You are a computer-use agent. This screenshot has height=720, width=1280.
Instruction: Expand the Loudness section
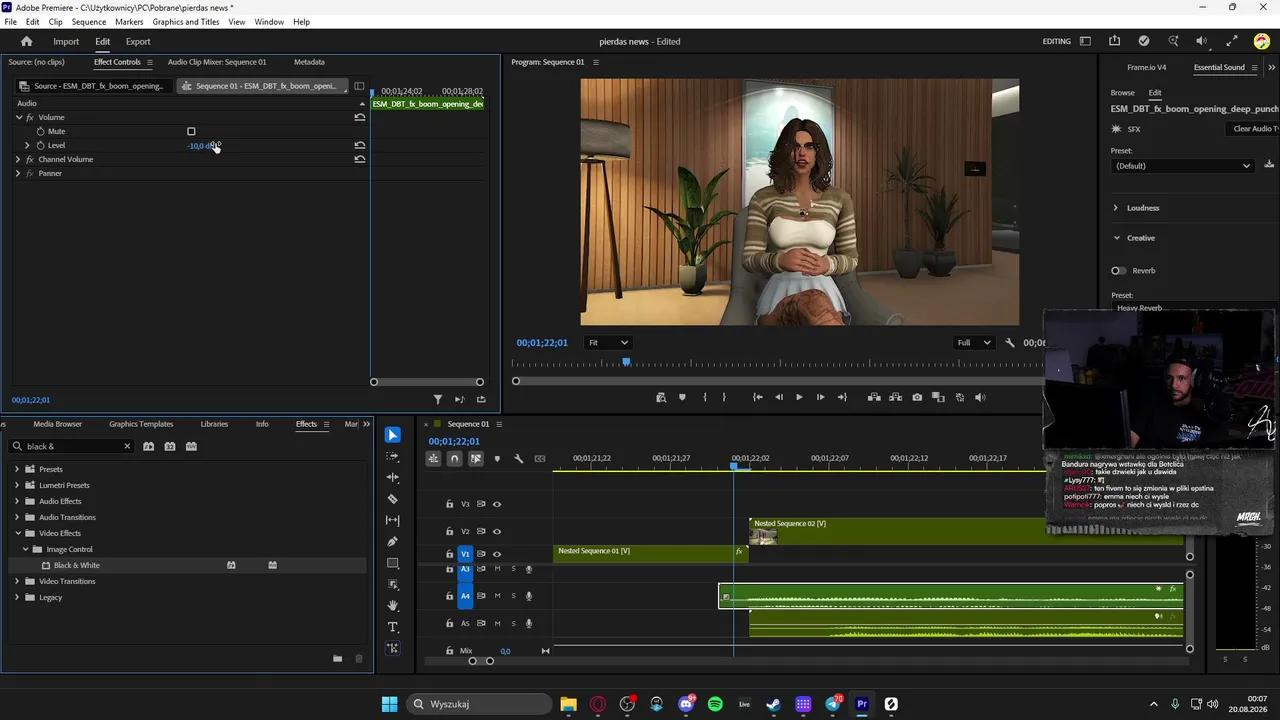[x=1116, y=208]
